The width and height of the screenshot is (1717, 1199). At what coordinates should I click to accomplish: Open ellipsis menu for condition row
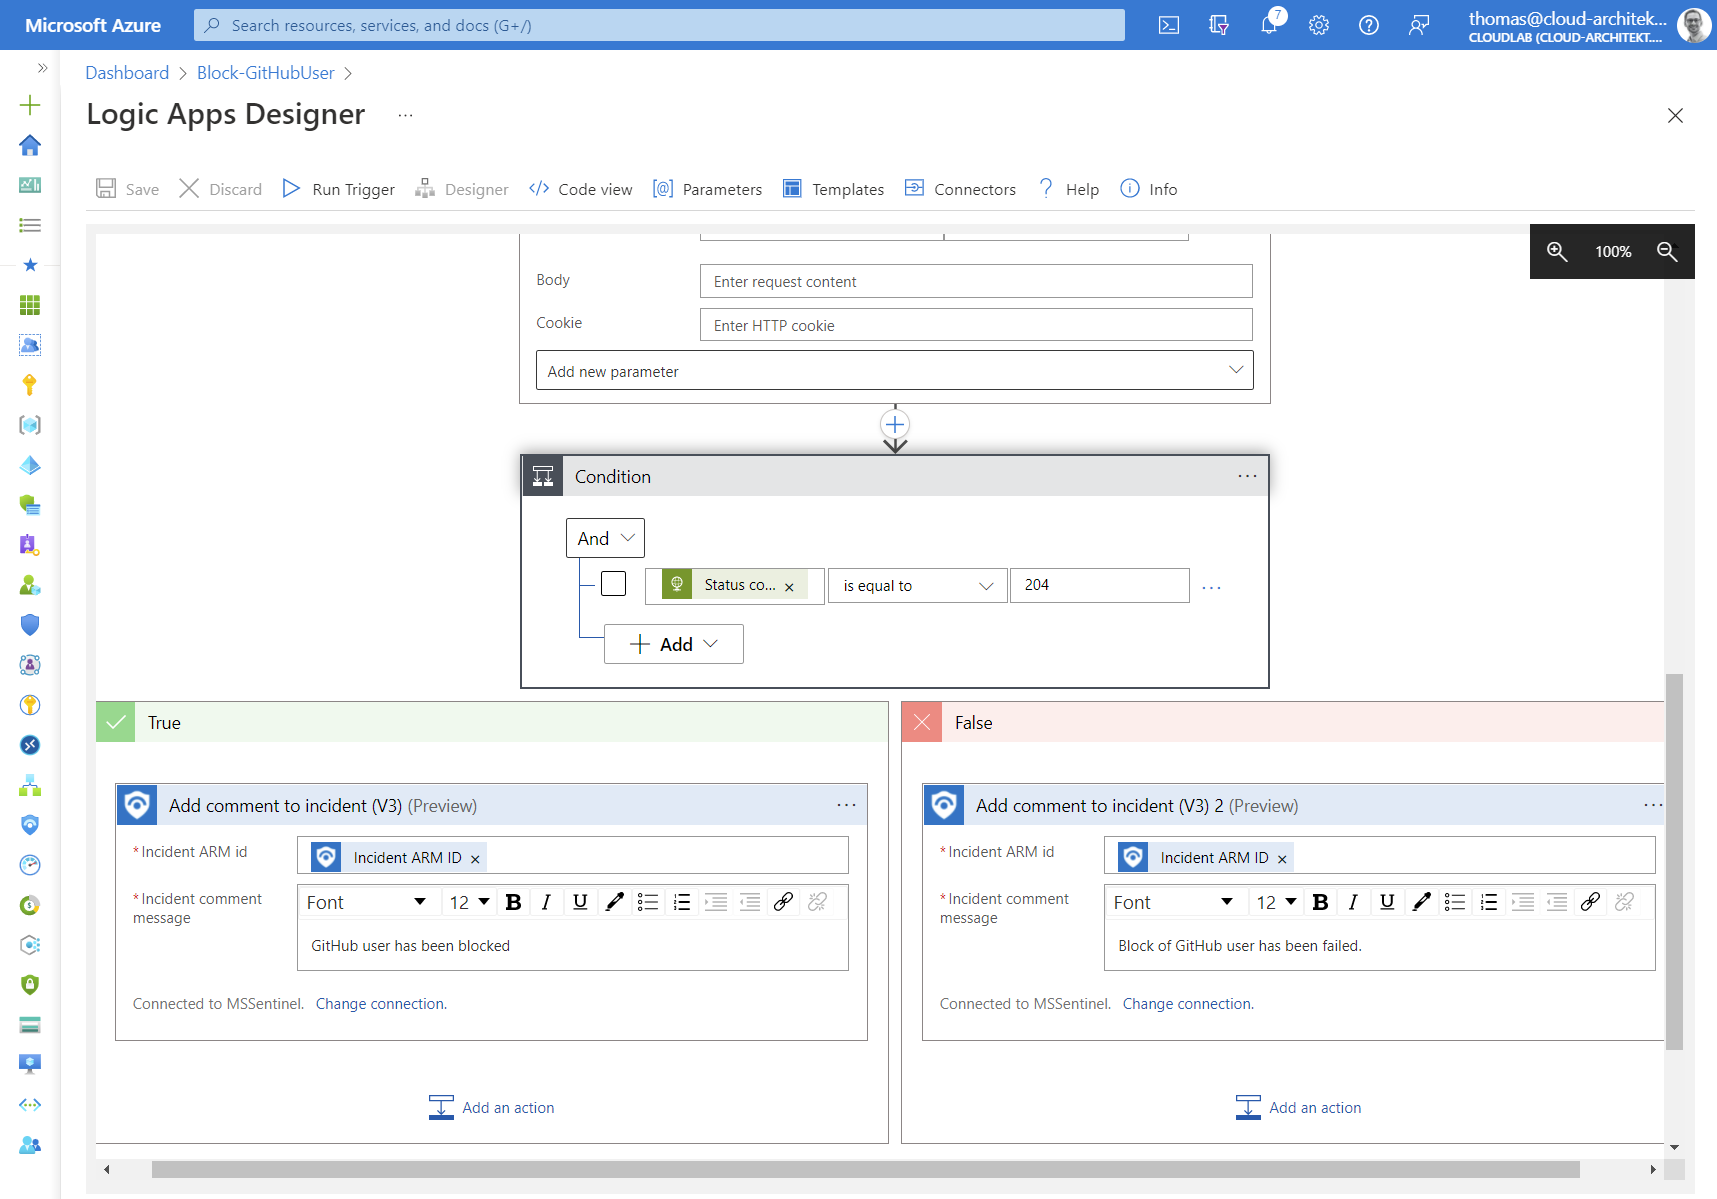click(x=1211, y=587)
